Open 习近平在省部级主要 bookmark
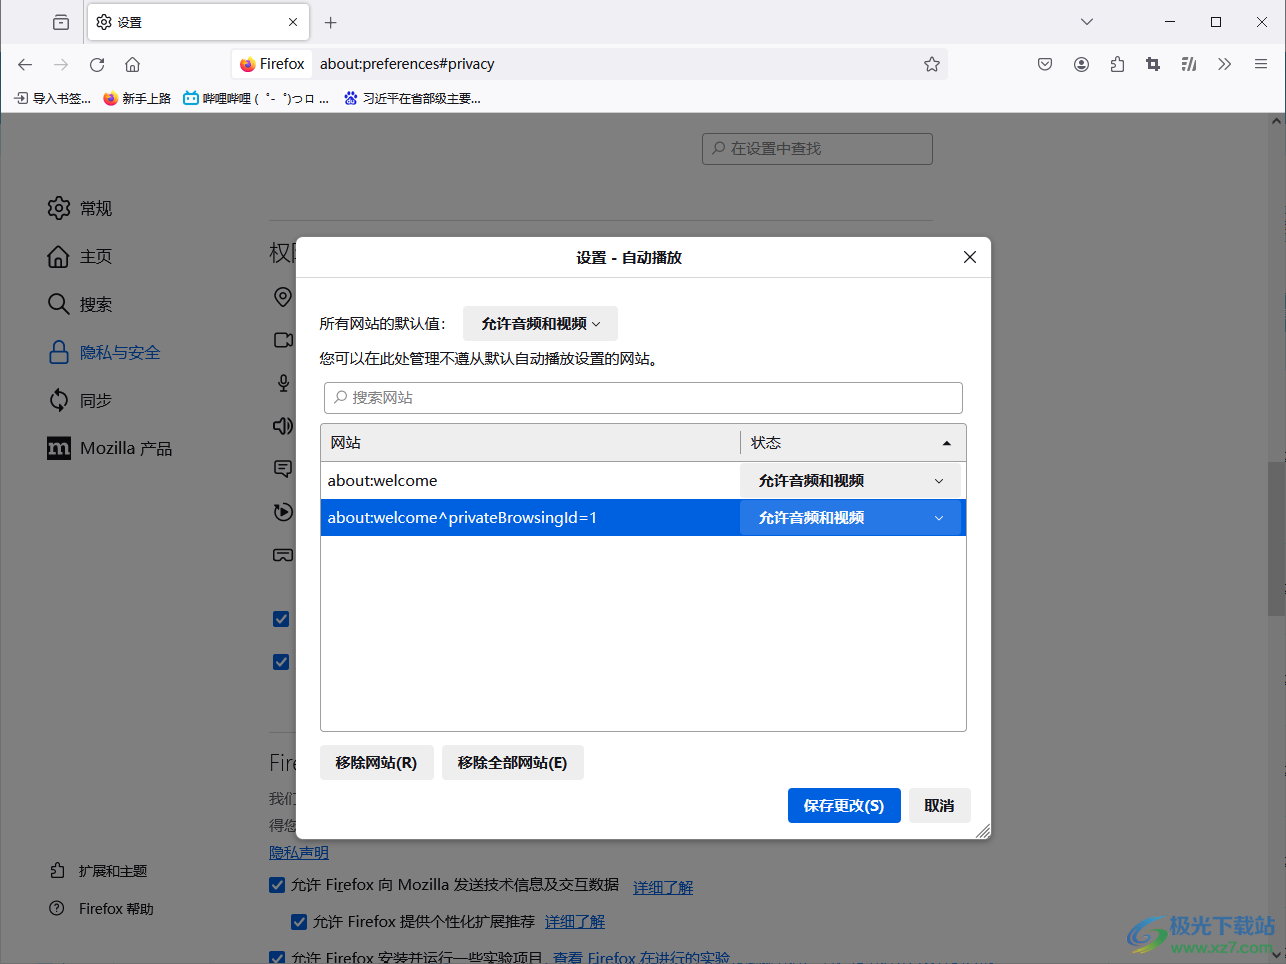Viewport: 1286px width, 964px height. pos(412,99)
